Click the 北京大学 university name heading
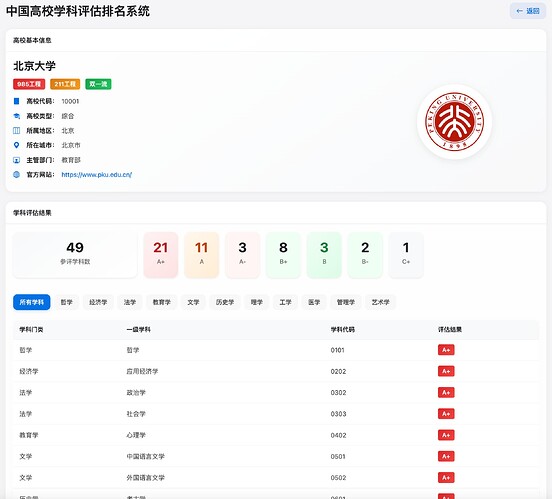Screen dimensions: 552x499 34,66
